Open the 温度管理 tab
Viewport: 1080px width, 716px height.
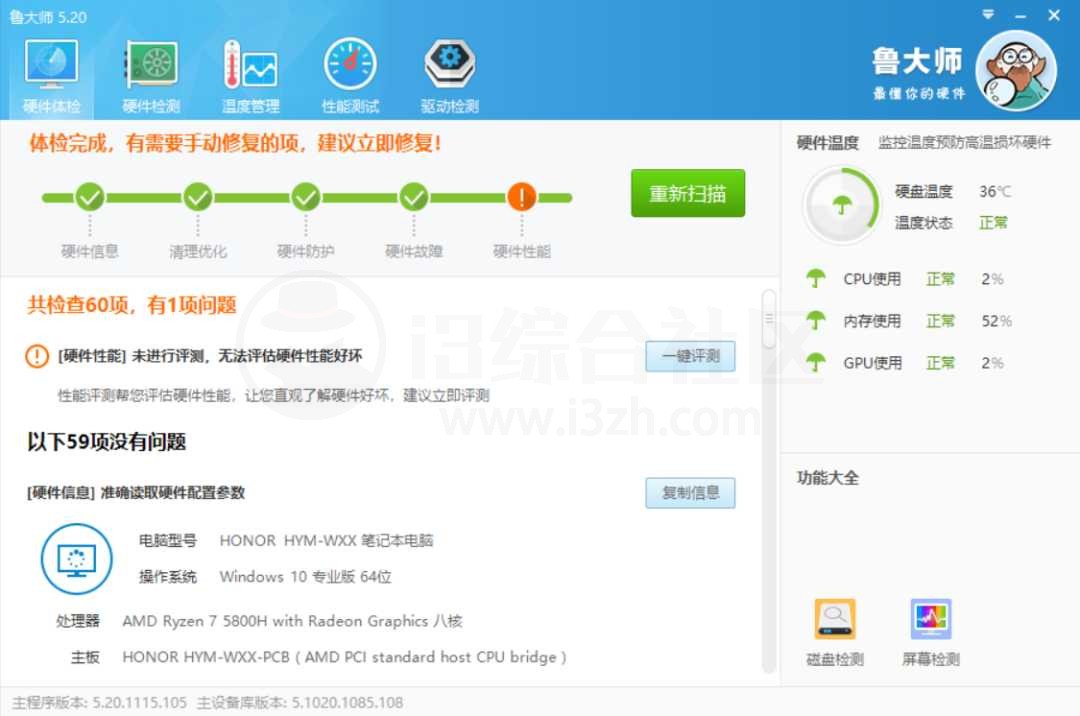click(251, 76)
